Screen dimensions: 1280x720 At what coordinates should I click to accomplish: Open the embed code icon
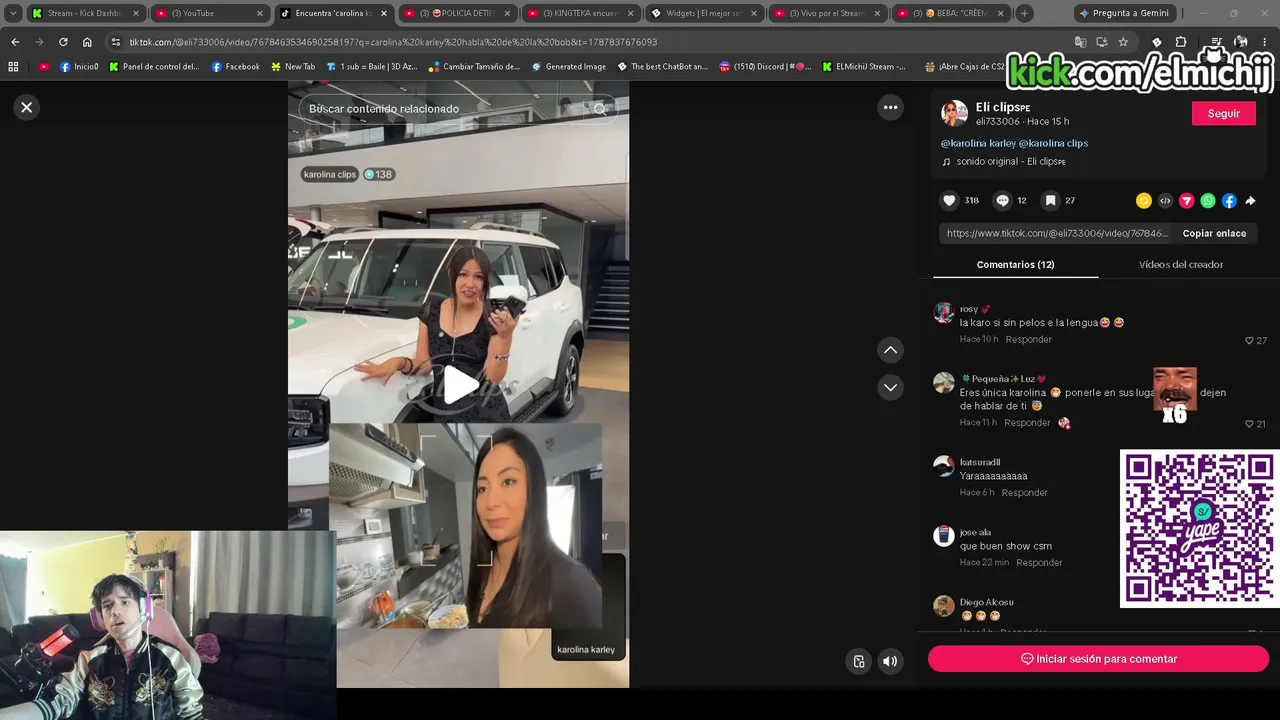[x=1165, y=201]
